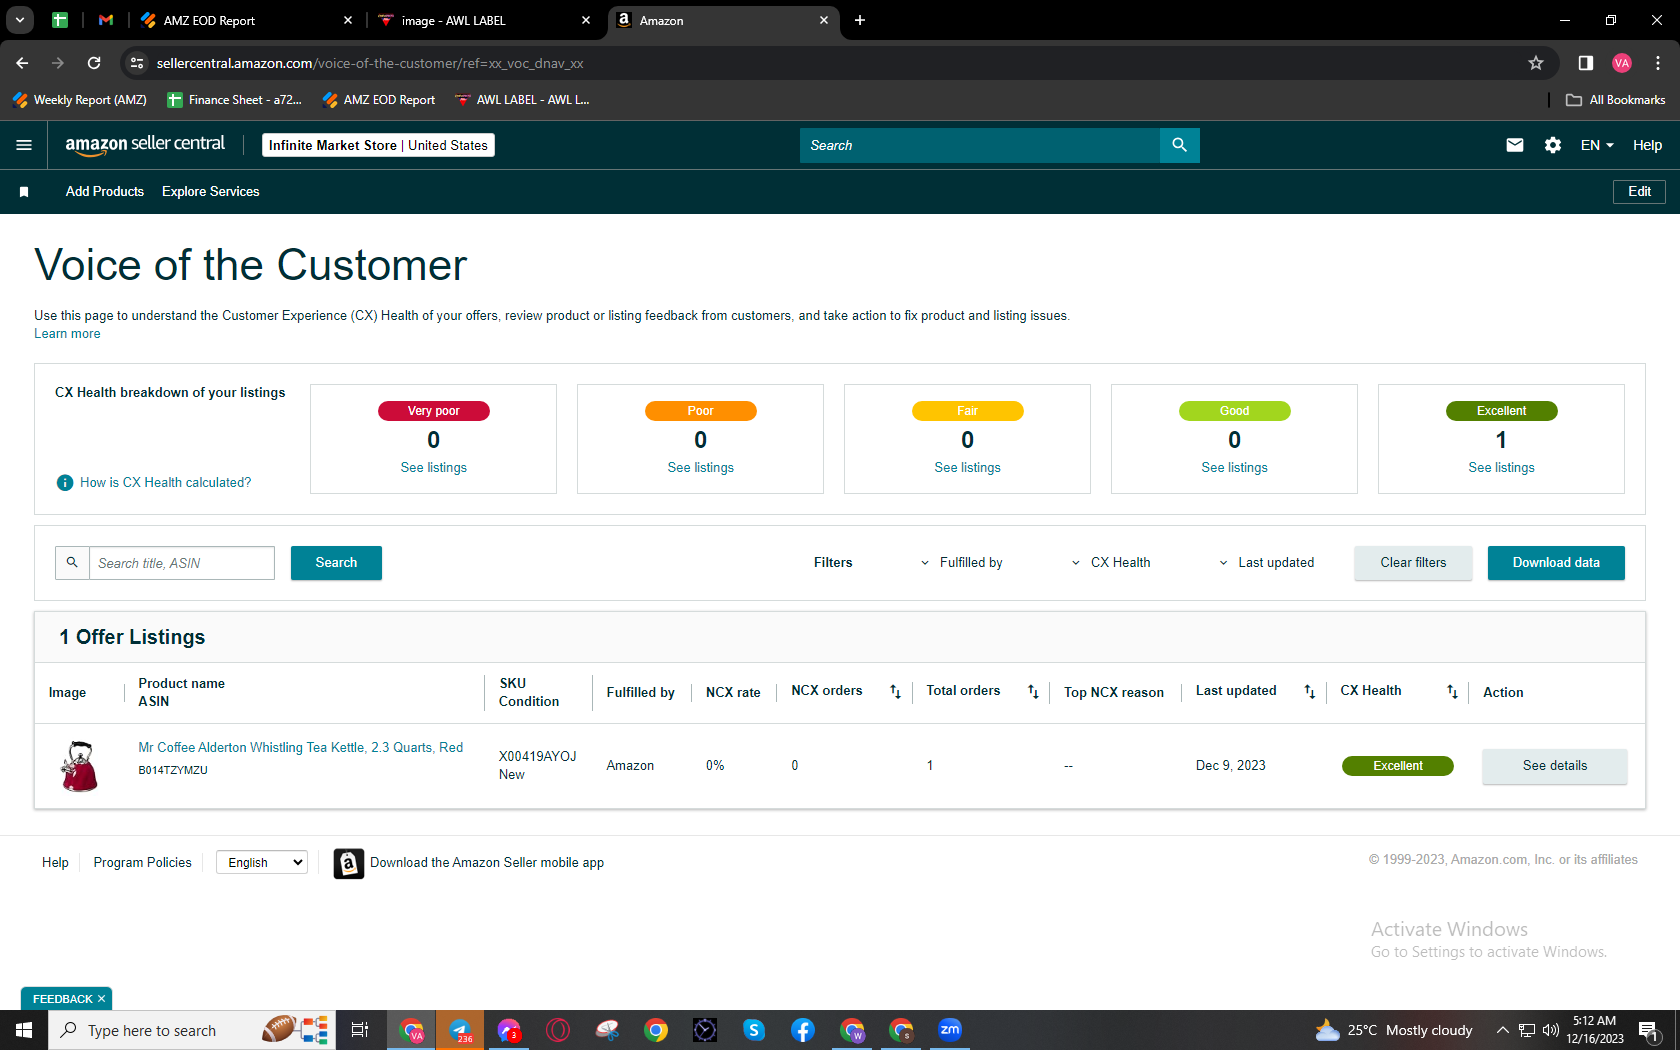Open Chrome three-dot menu
The height and width of the screenshot is (1050, 1680).
click(x=1658, y=63)
